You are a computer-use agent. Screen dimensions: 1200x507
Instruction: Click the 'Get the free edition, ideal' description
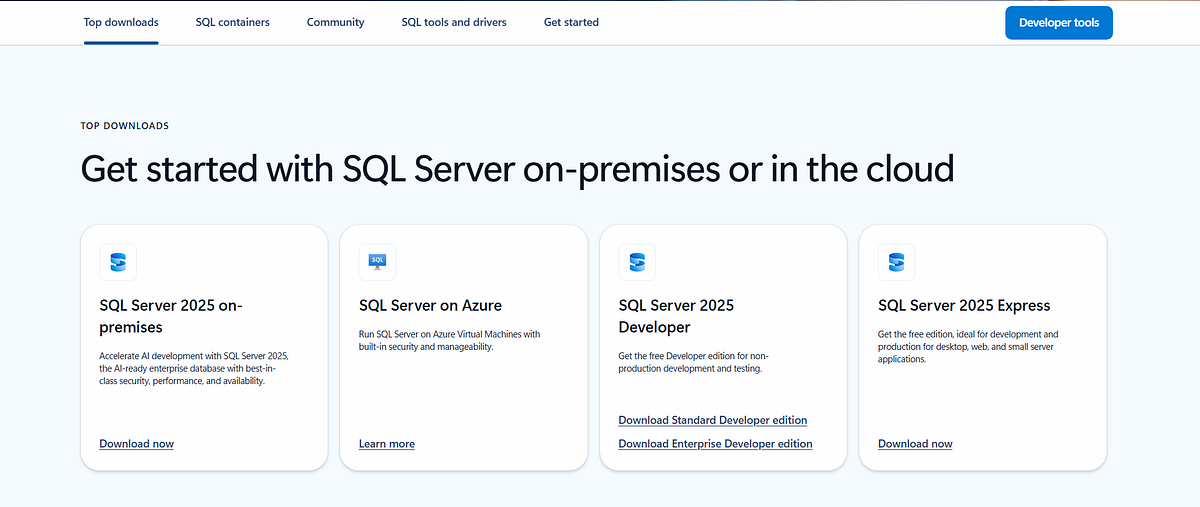coord(968,346)
